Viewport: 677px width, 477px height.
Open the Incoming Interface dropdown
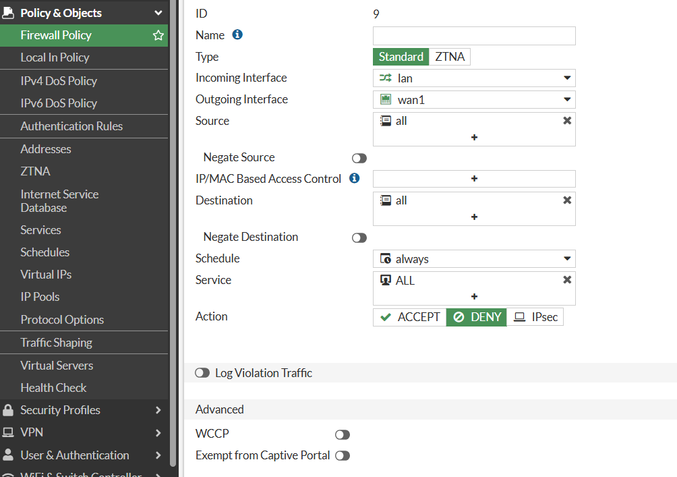pos(474,78)
